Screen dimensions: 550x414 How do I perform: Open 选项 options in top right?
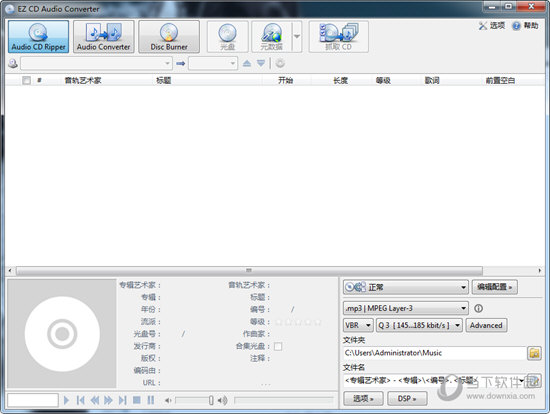[492, 26]
